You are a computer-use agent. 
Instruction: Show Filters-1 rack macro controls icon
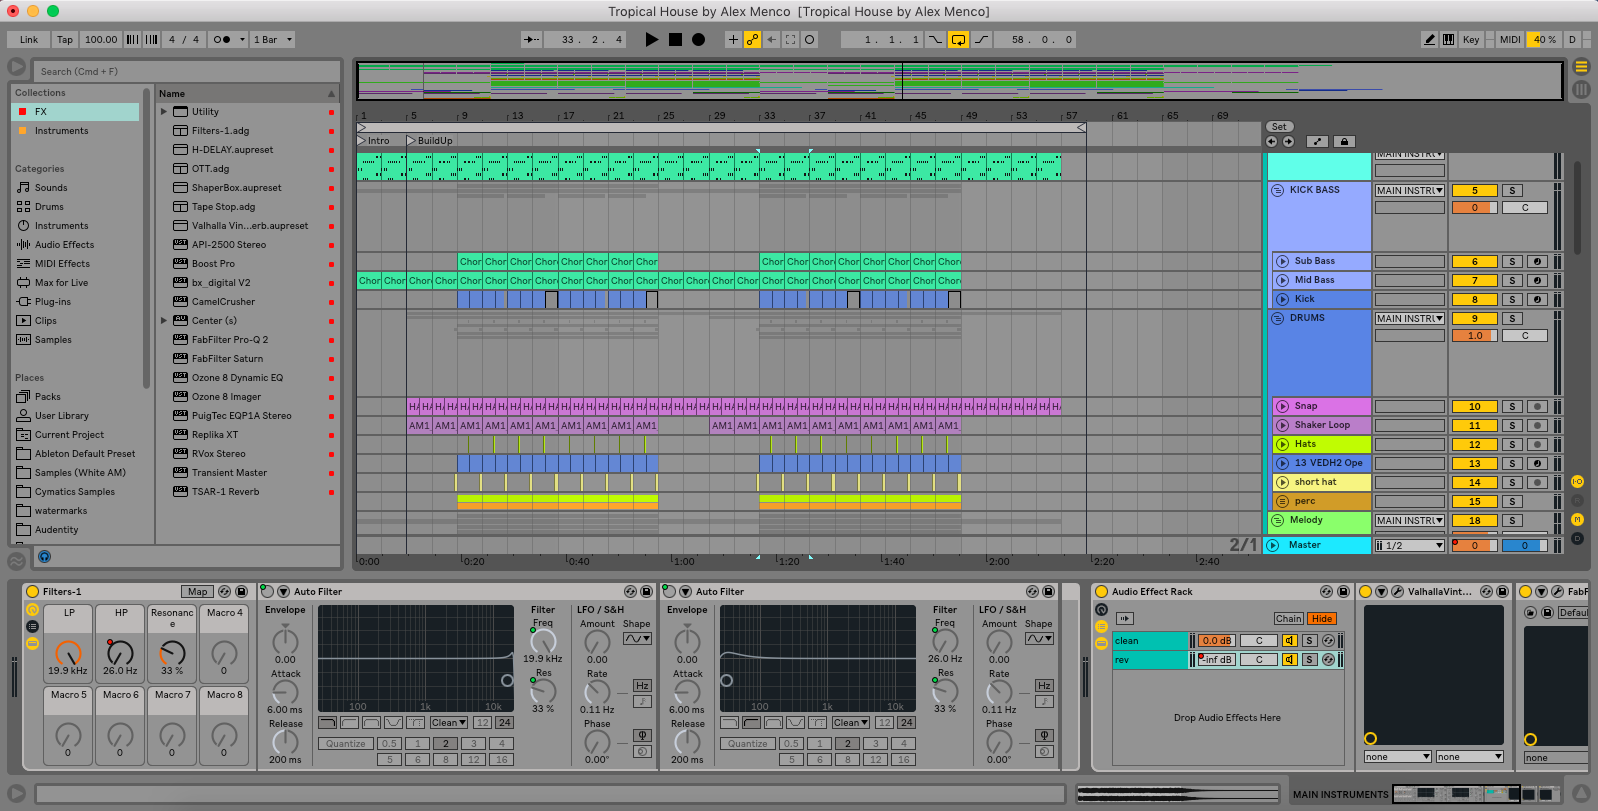[x=32, y=610]
